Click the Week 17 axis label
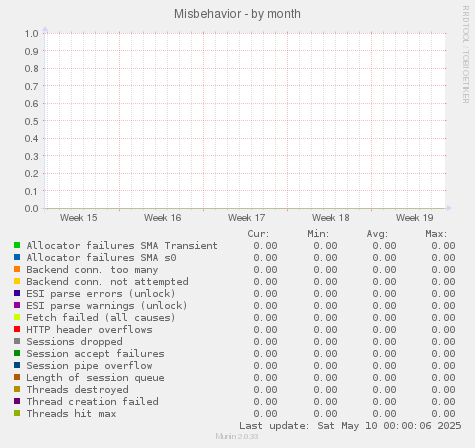The width and height of the screenshot is (475, 448). pos(246,218)
